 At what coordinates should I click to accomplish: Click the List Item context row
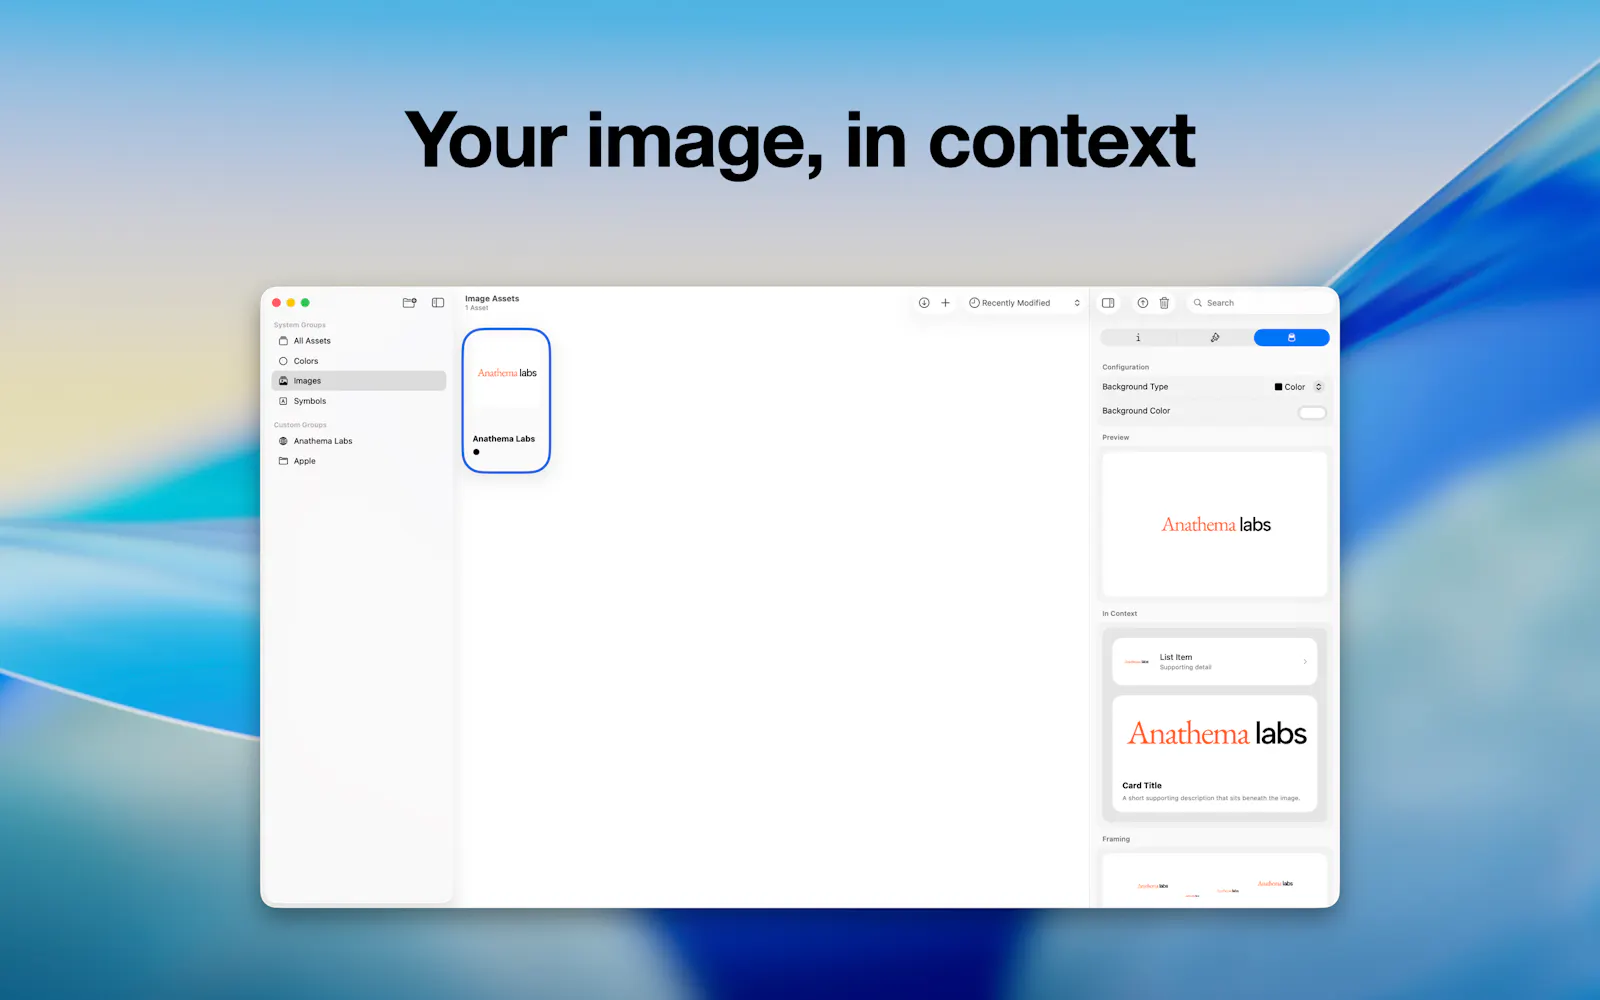(1215, 662)
